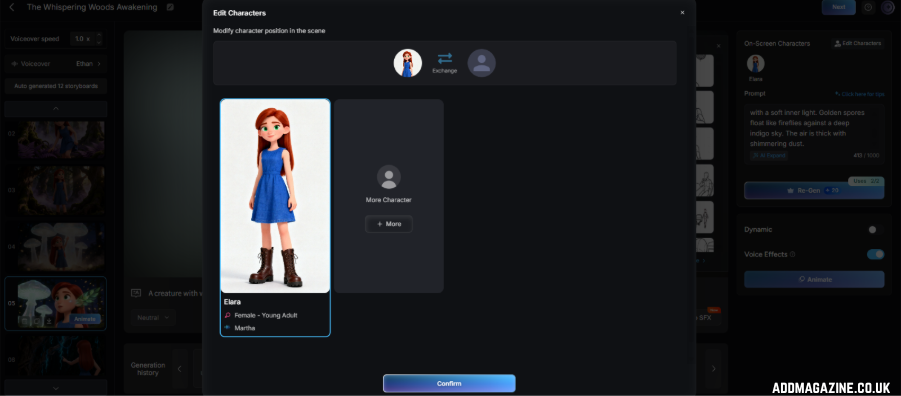The height and width of the screenshot is (396, 901).
Task: Click the caption icon beside 'A creature with'
Action: tap(136, 293)
